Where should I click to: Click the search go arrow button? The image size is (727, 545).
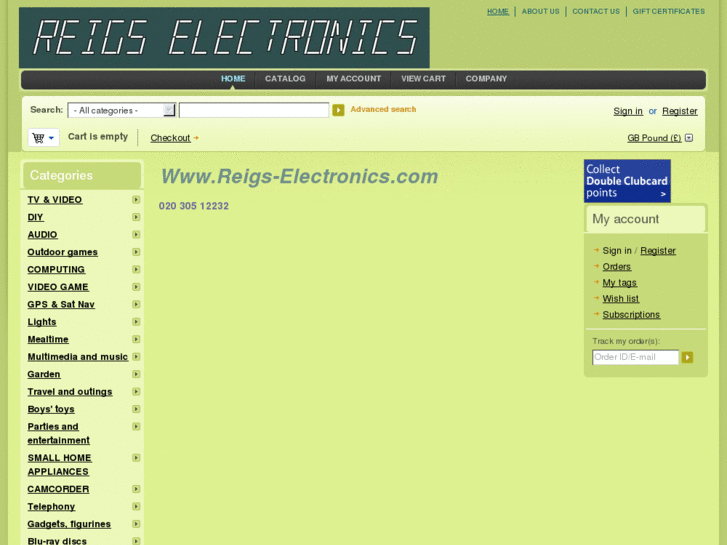(x=338, y=110)
